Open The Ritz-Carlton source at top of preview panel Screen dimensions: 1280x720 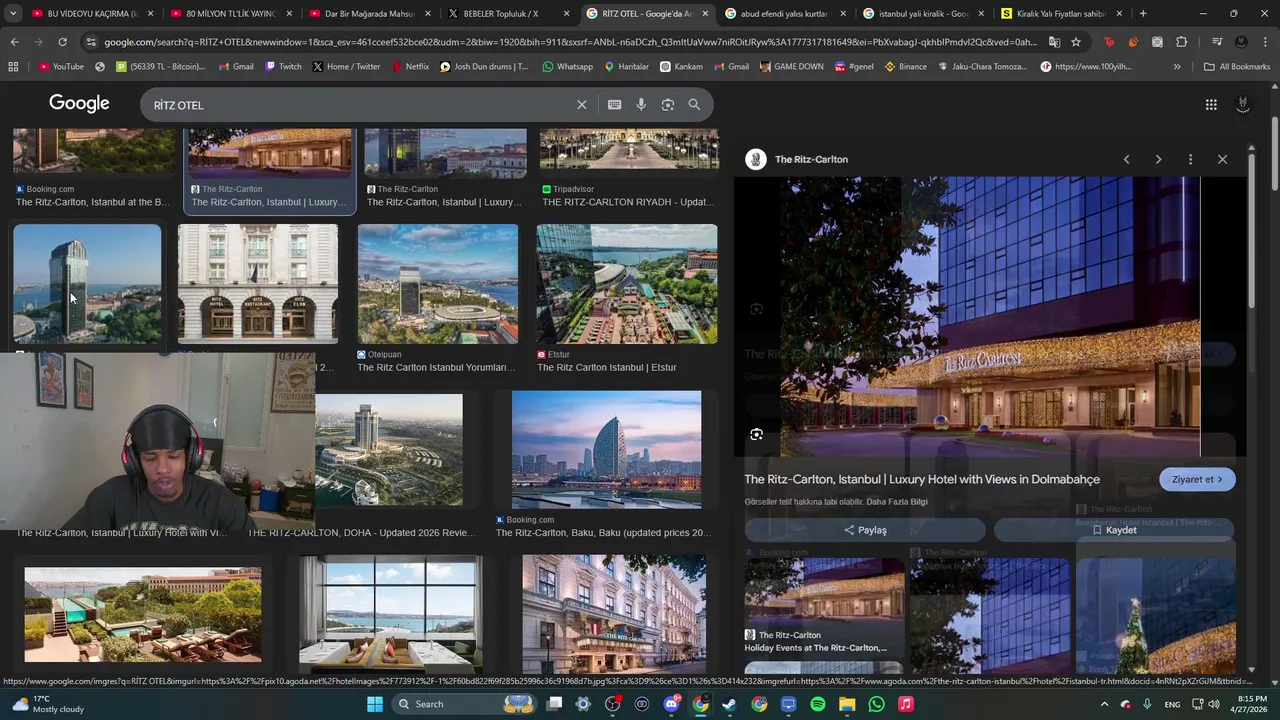click(x=797, y=159)
